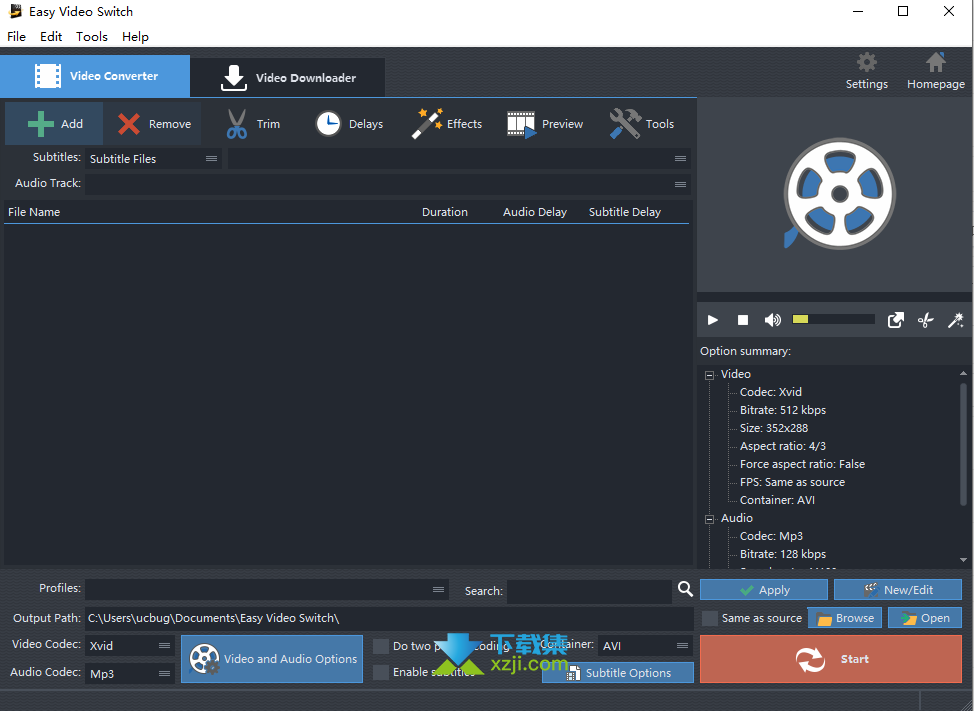This screenshot has width=974, height=711.
Task: Open the Delays clock tool
Action: point(328,124)
